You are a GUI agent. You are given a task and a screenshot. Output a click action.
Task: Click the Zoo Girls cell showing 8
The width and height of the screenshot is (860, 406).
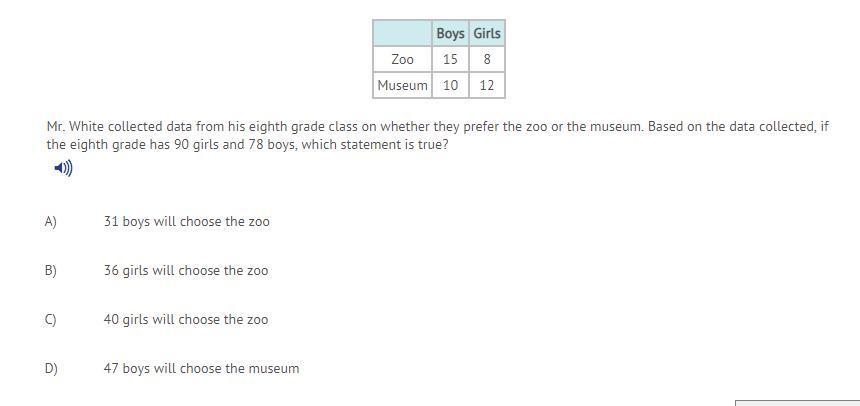(487, 59)
